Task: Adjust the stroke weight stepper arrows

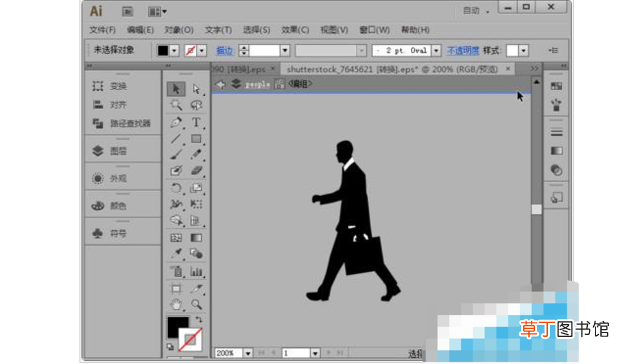Action: click(244, 51)
